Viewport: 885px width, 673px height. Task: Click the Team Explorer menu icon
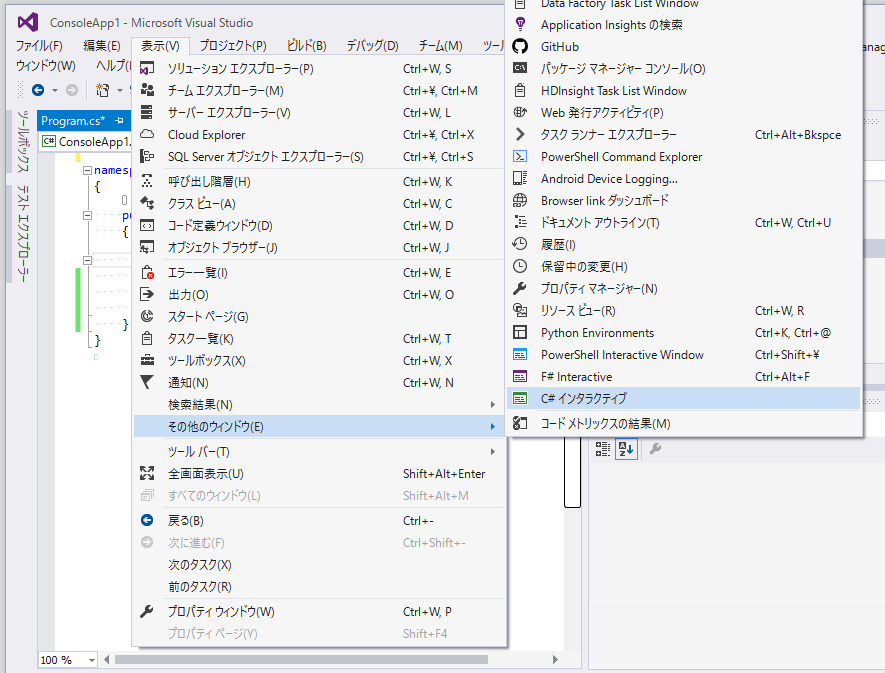pos(147,90)
